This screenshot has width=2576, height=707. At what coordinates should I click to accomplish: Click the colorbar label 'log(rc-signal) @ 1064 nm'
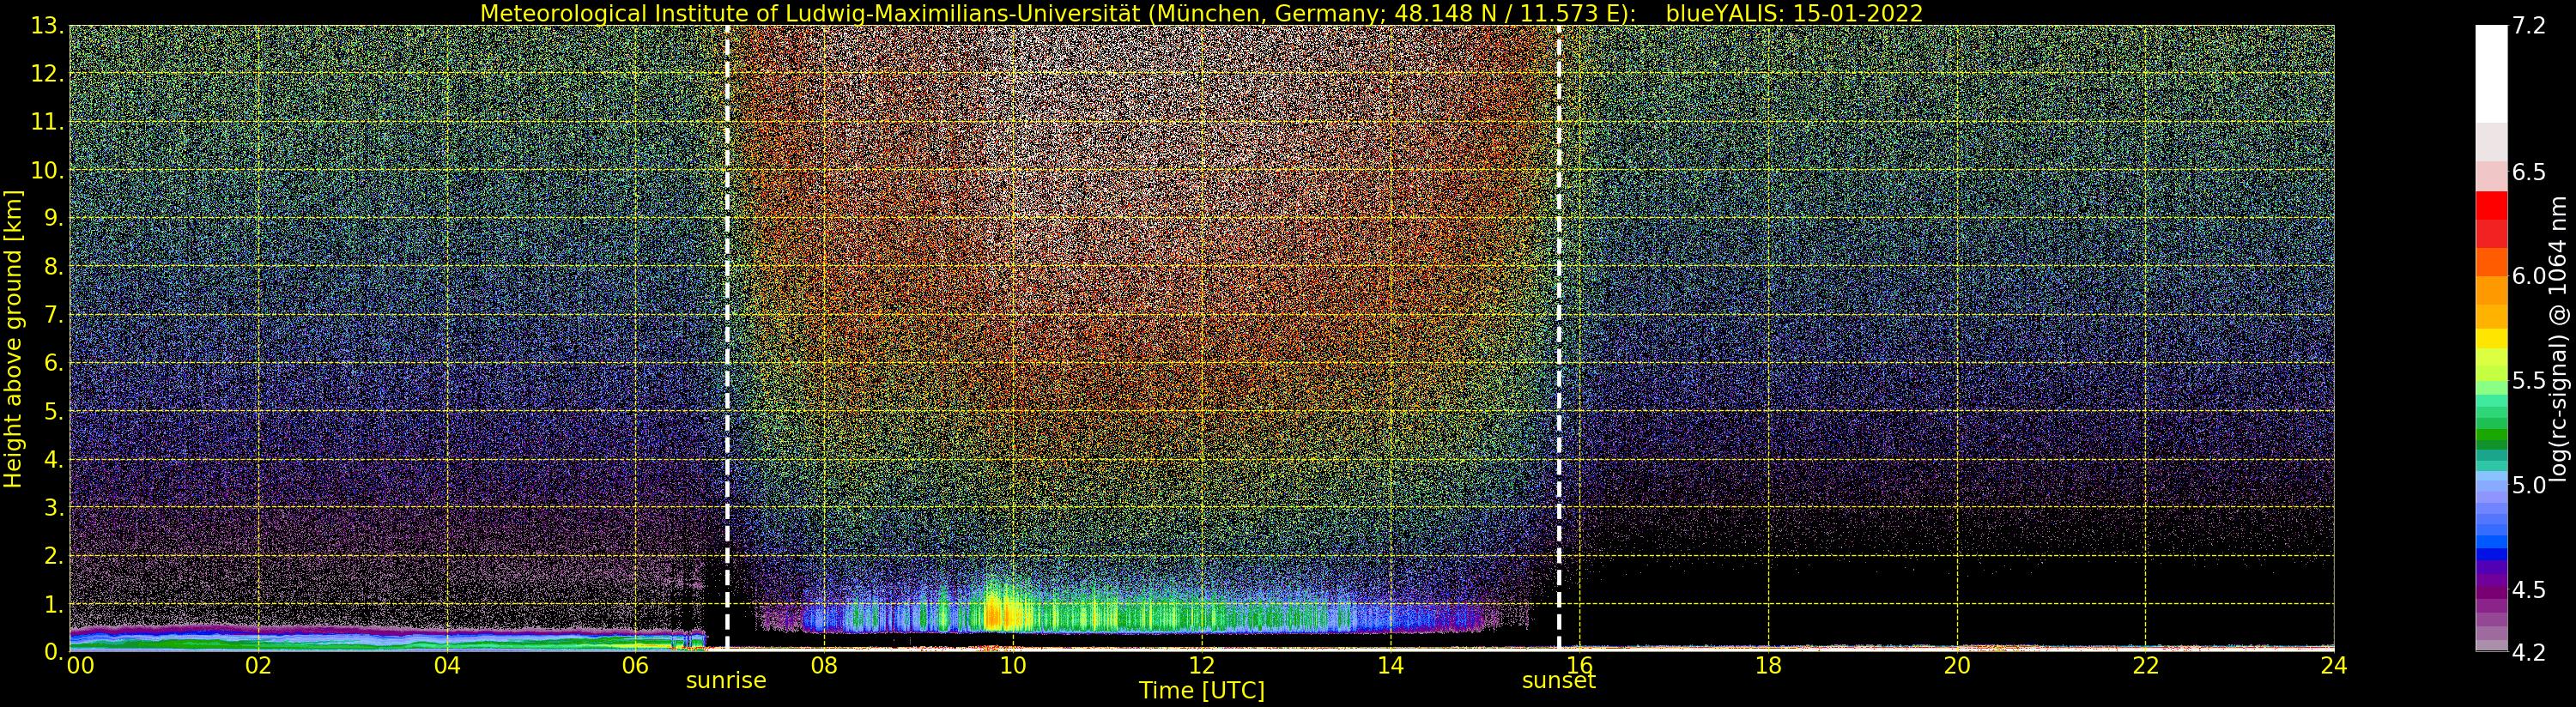2560,338
